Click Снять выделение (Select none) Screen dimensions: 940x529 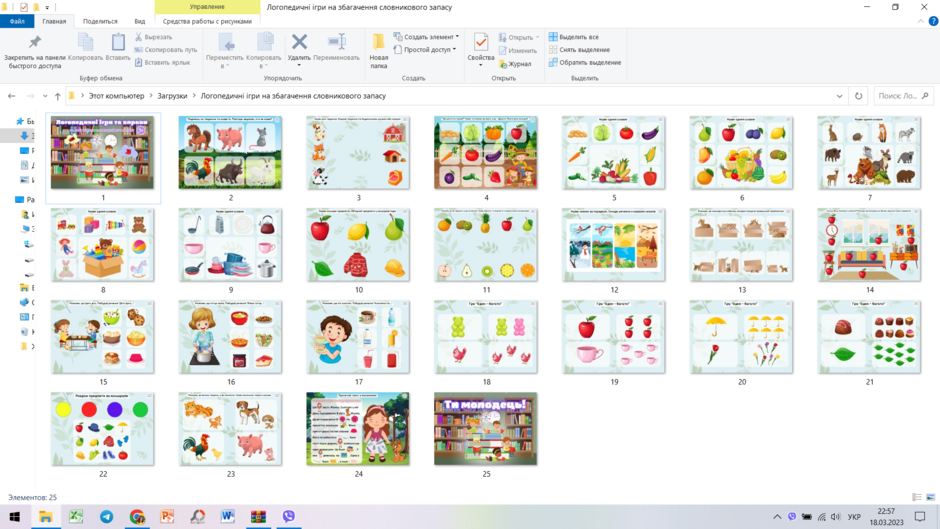click(x=579, y=50)
